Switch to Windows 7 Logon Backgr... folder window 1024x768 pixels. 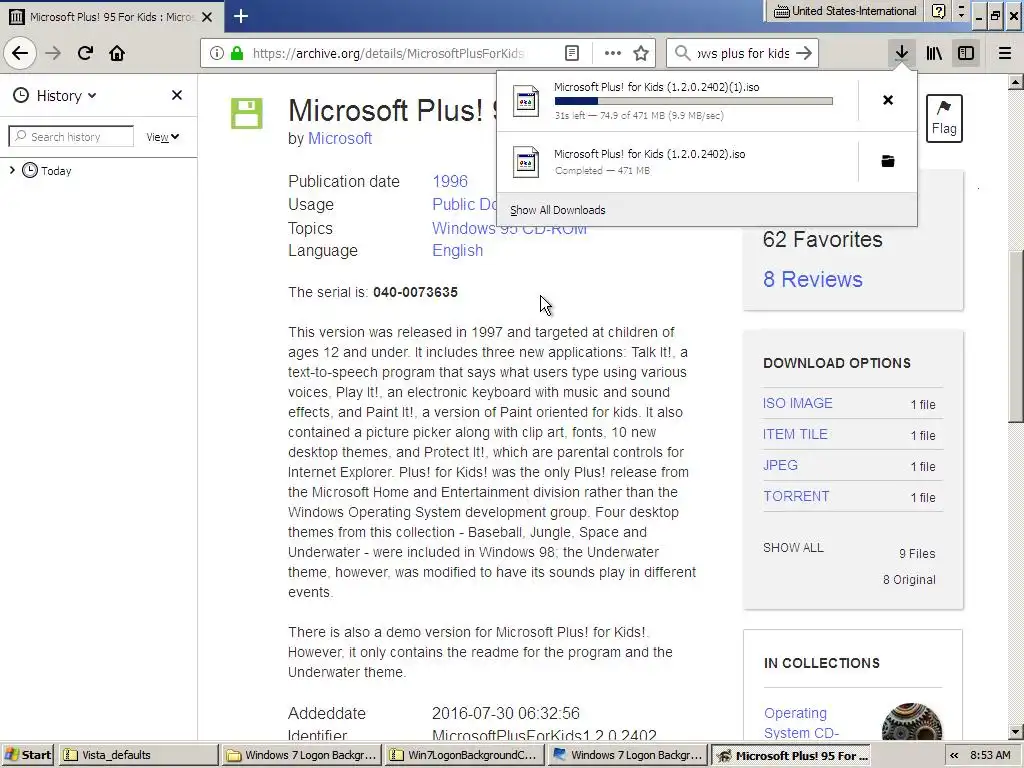point(302,755)
